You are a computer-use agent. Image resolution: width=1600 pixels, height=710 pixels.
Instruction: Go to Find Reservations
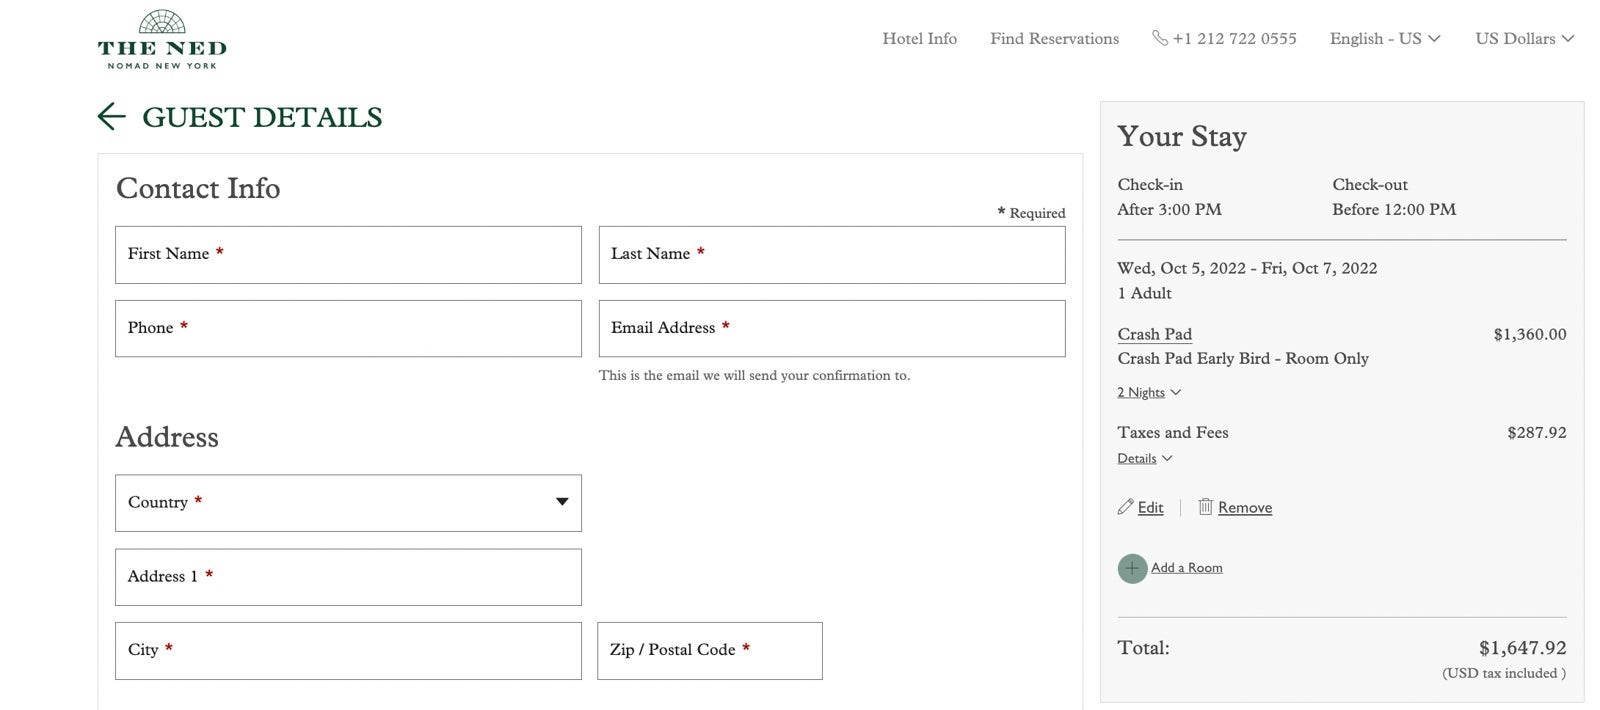[x=1054, y=39]
